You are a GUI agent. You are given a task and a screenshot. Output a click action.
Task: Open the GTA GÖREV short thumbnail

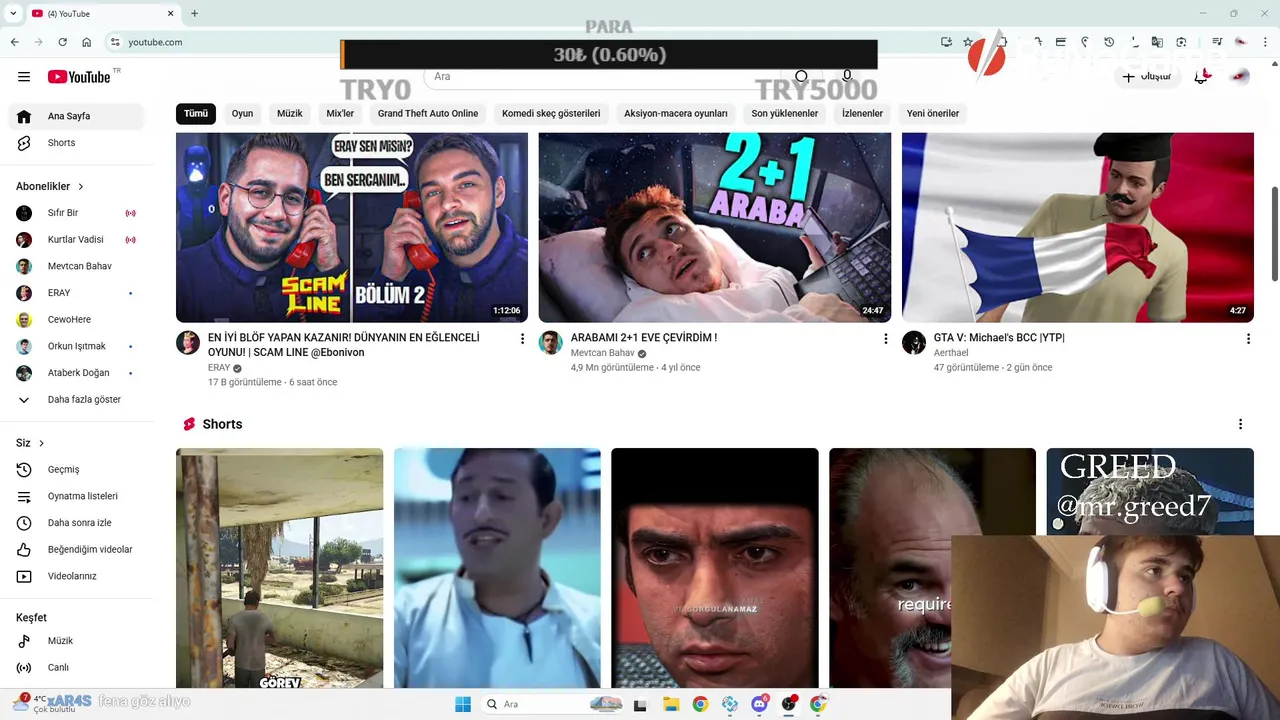tap(279, 568)
